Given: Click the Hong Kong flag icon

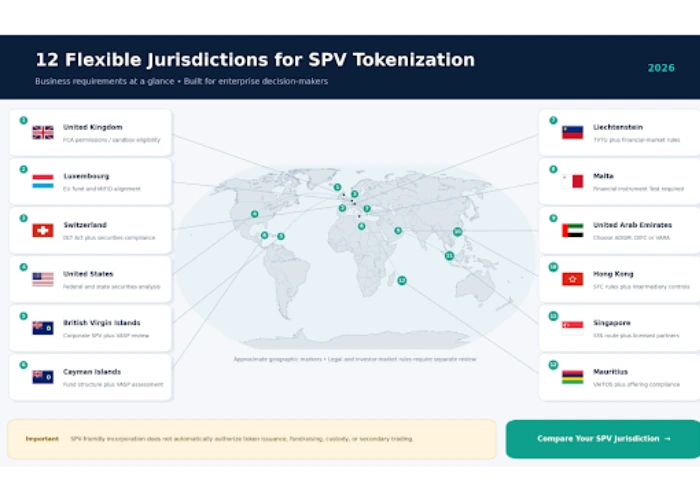Looking at the screenshot, I should pos(572,279).
